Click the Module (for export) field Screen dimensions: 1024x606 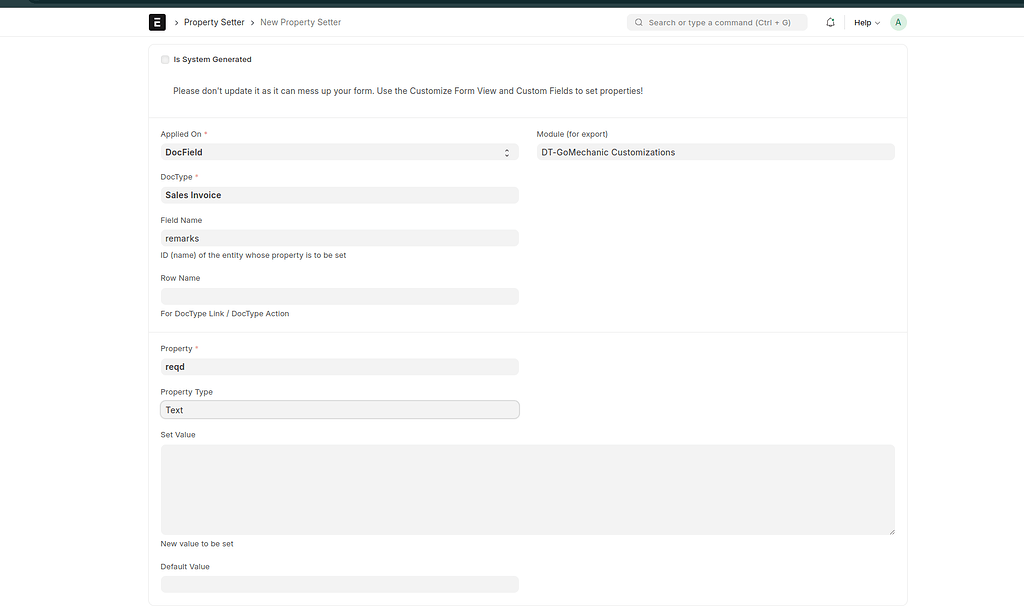[x=715, y=152]
